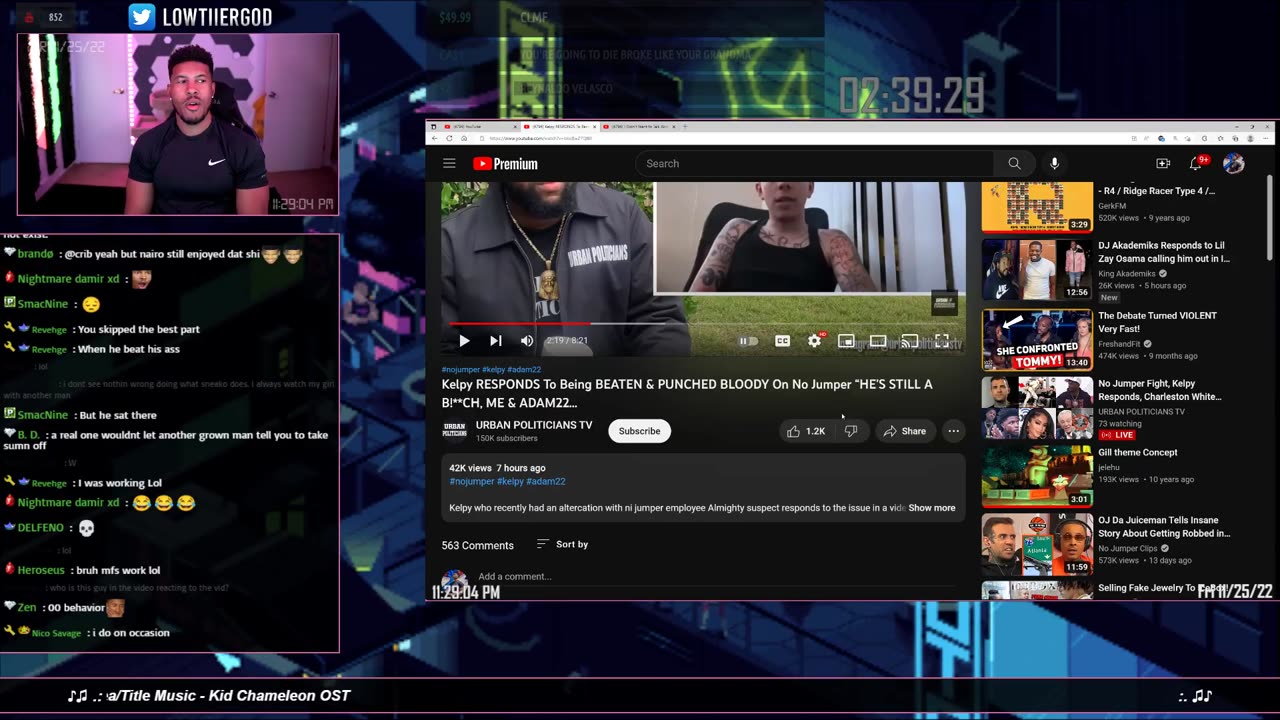The height and width of the screenshot is (720, 1280).
Task: Click the URBAN POLITICIANS channel avatar
Action: (454, 430)
